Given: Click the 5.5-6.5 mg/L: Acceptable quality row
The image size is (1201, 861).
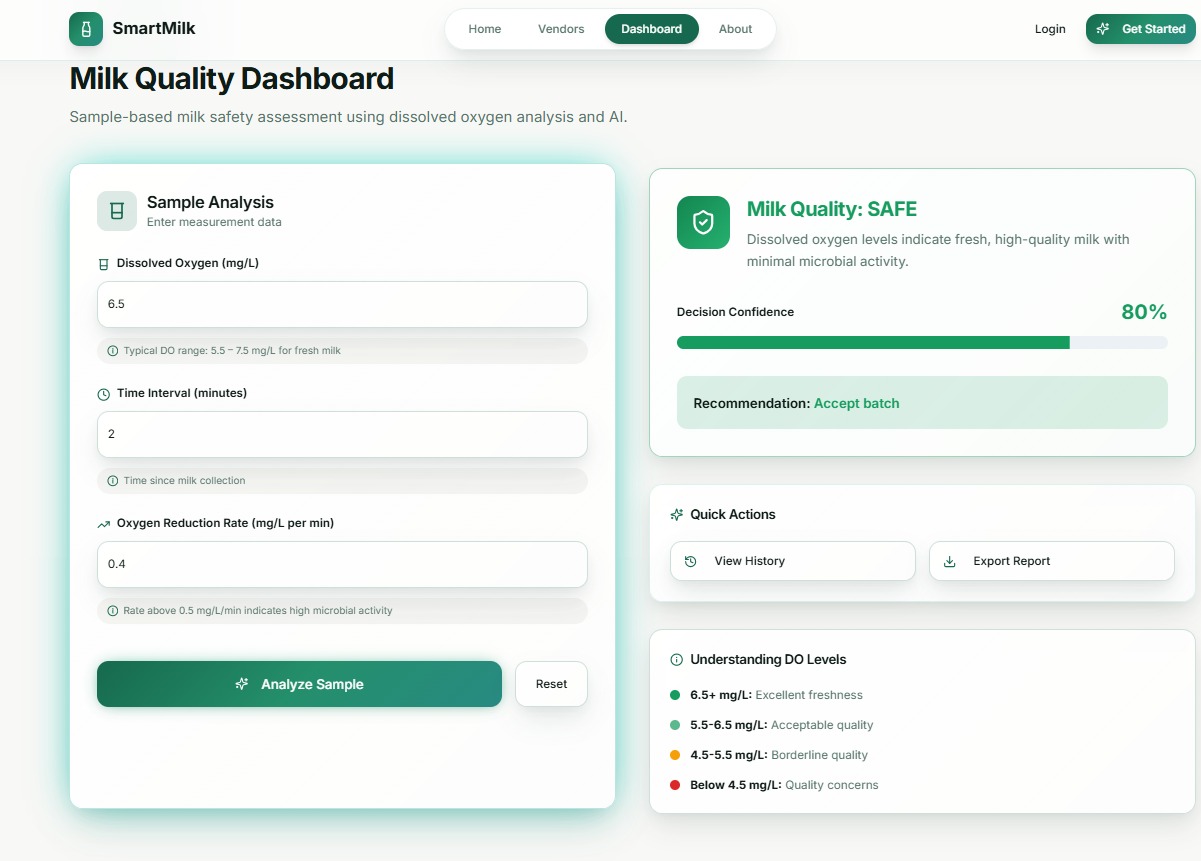Looking at the screenshot, I should [x=772, y=725].
